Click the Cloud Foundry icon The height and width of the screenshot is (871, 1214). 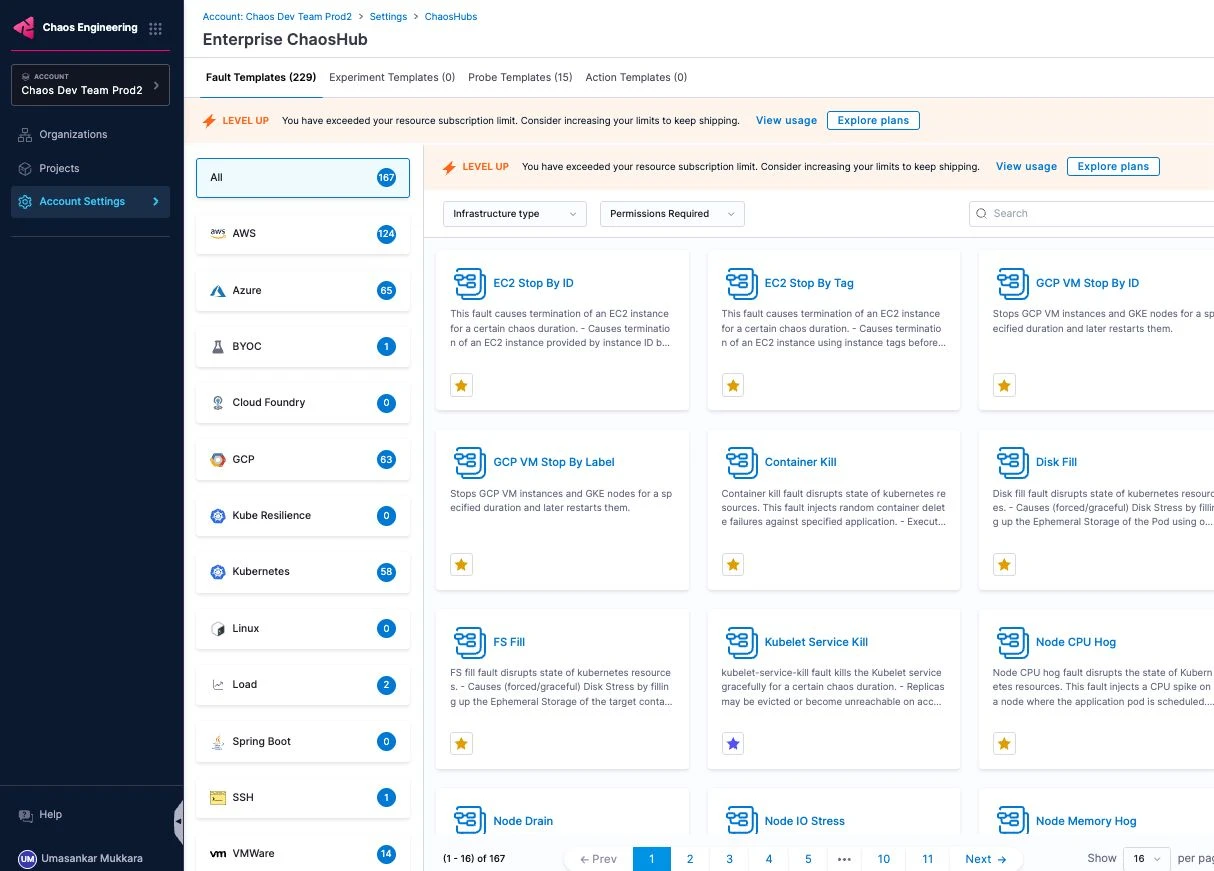(218, 402)
